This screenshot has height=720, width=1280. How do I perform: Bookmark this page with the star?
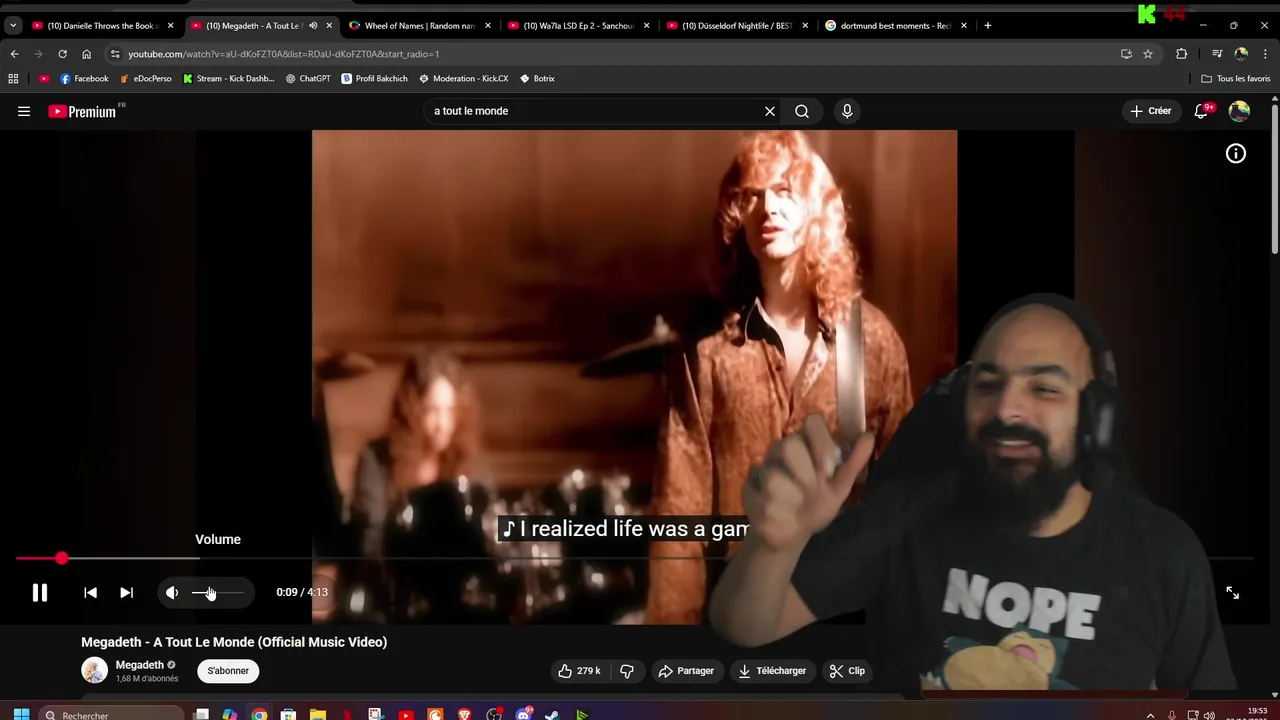(1148, 54)
